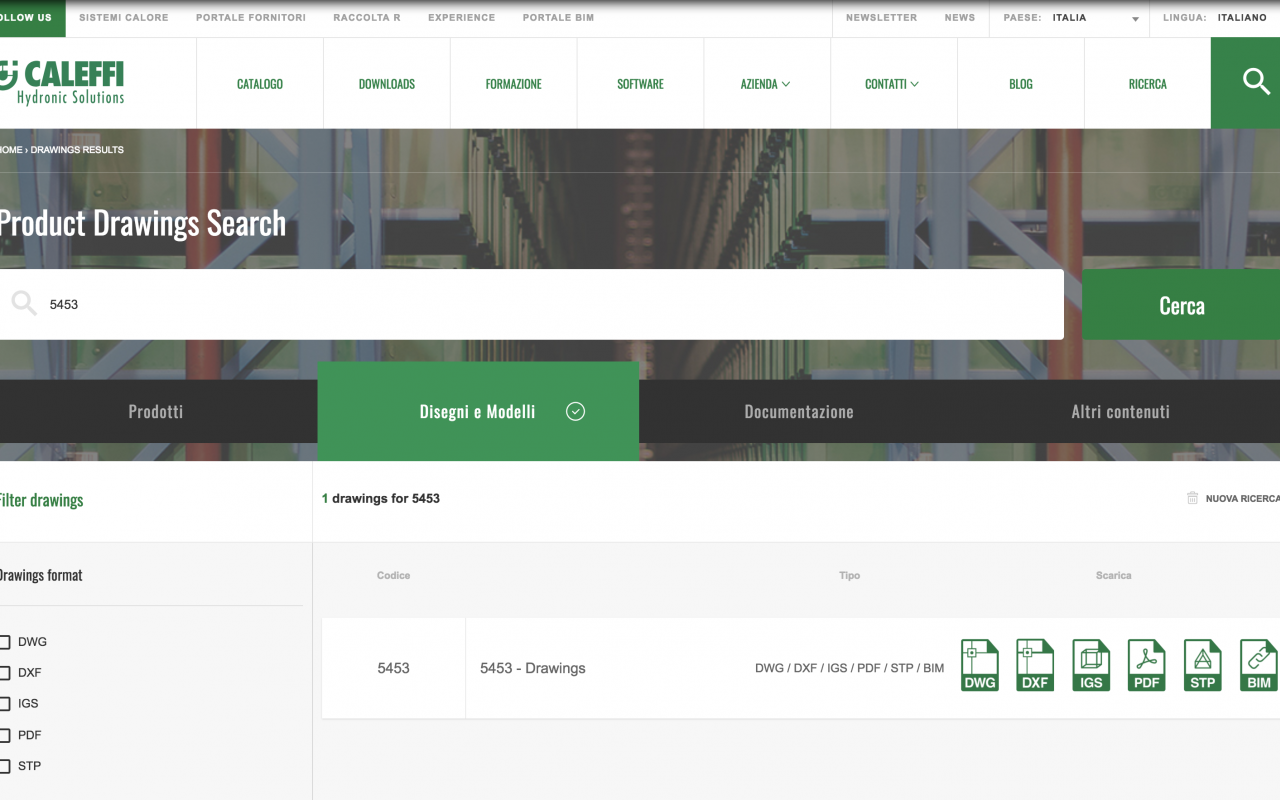Click the '1 drawings for 5453' summary text
The width and height of the screenshot is (1280, 800).
tap(381, 498)
